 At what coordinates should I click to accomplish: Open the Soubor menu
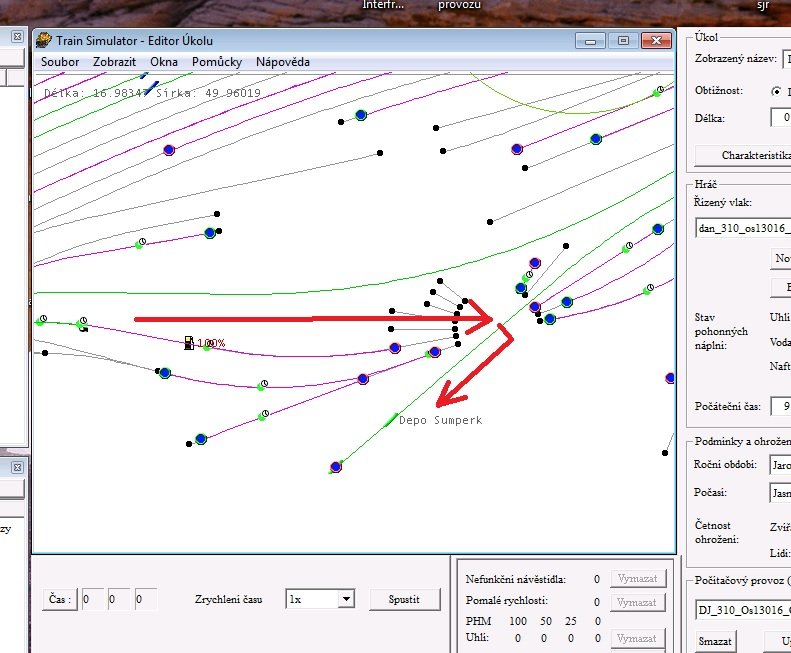[x=60, y=62]
